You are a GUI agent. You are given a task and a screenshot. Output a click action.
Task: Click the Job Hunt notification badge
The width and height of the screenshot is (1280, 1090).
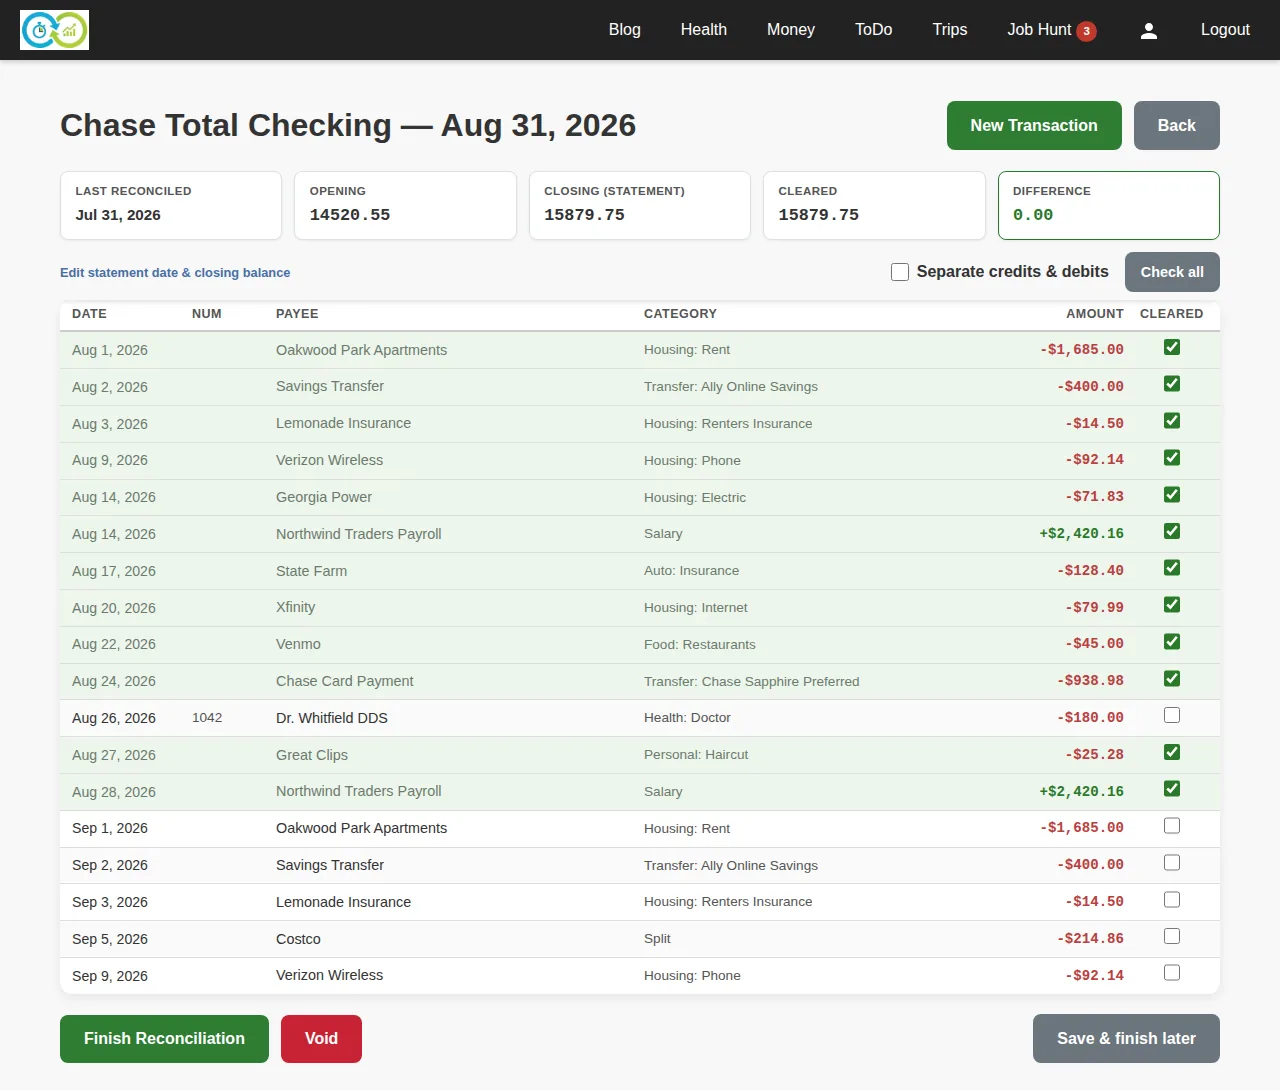pos(1086,31)
